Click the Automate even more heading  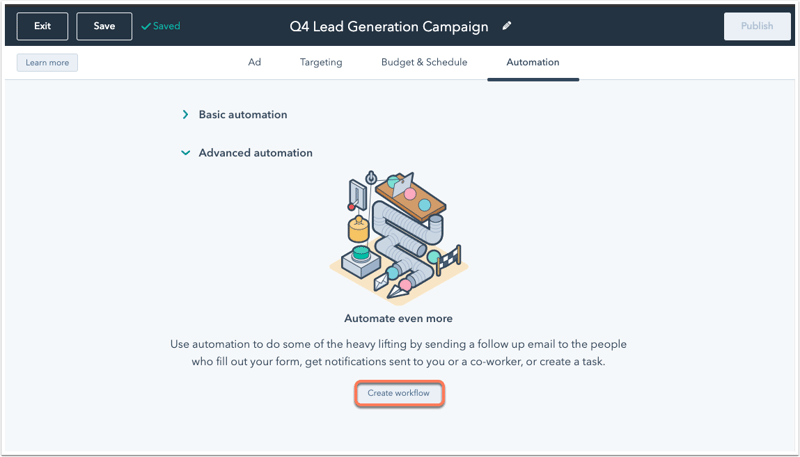click(398, 318)
